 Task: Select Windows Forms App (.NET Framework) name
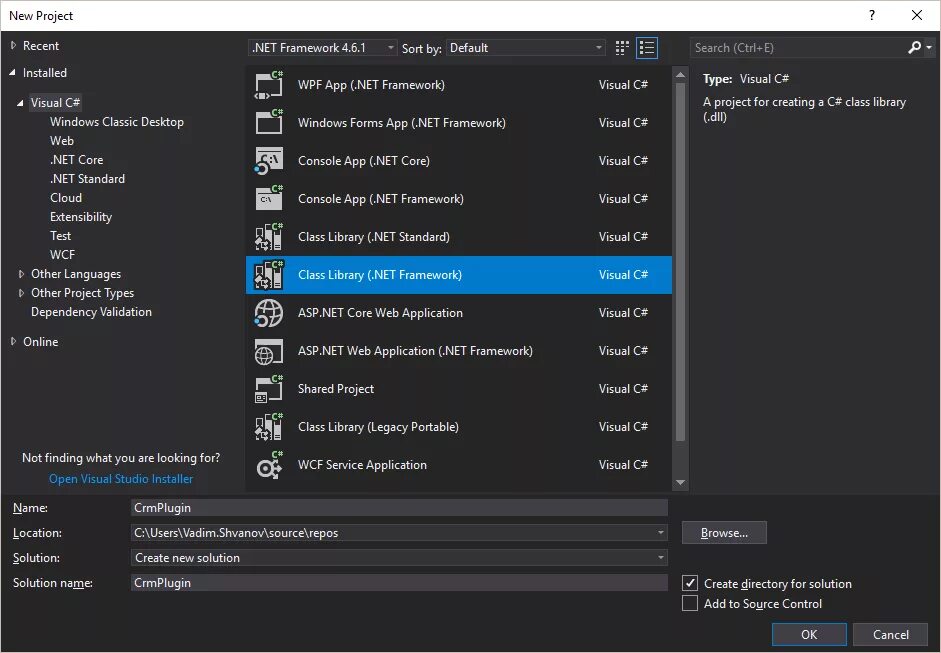(x=401, y=123)
